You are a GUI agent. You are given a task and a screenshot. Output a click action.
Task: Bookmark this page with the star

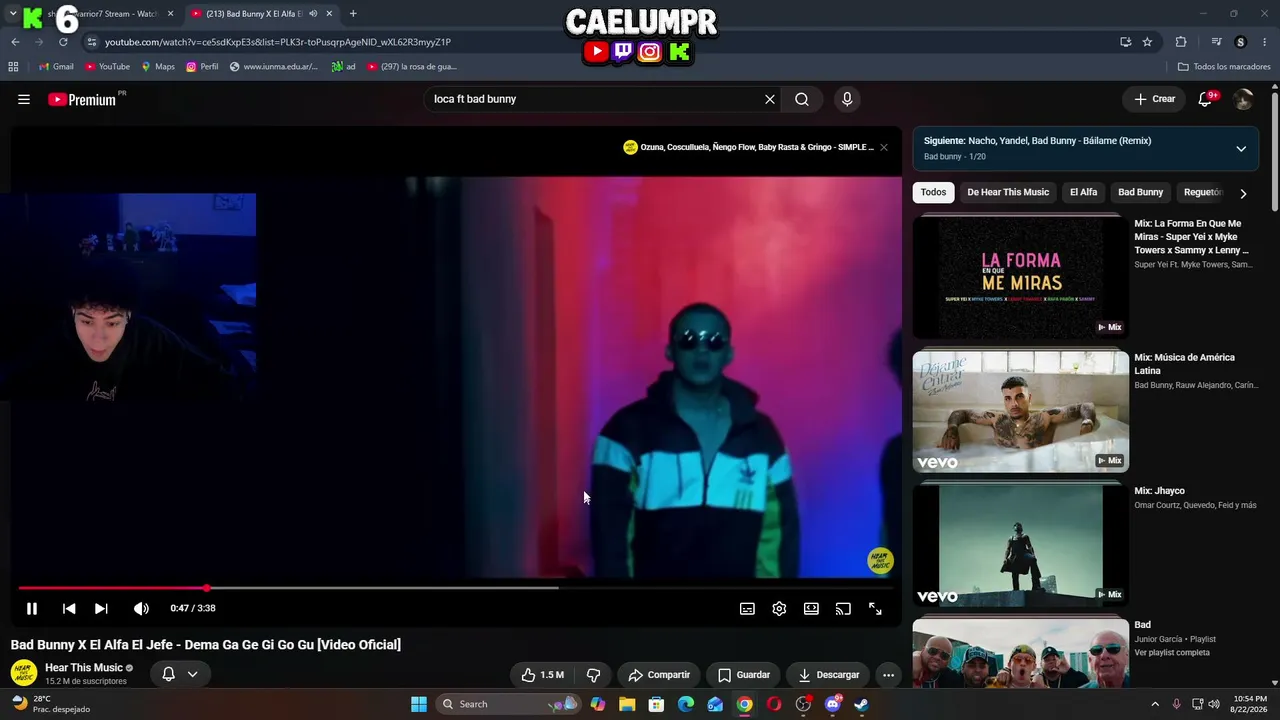[1147, 42]
